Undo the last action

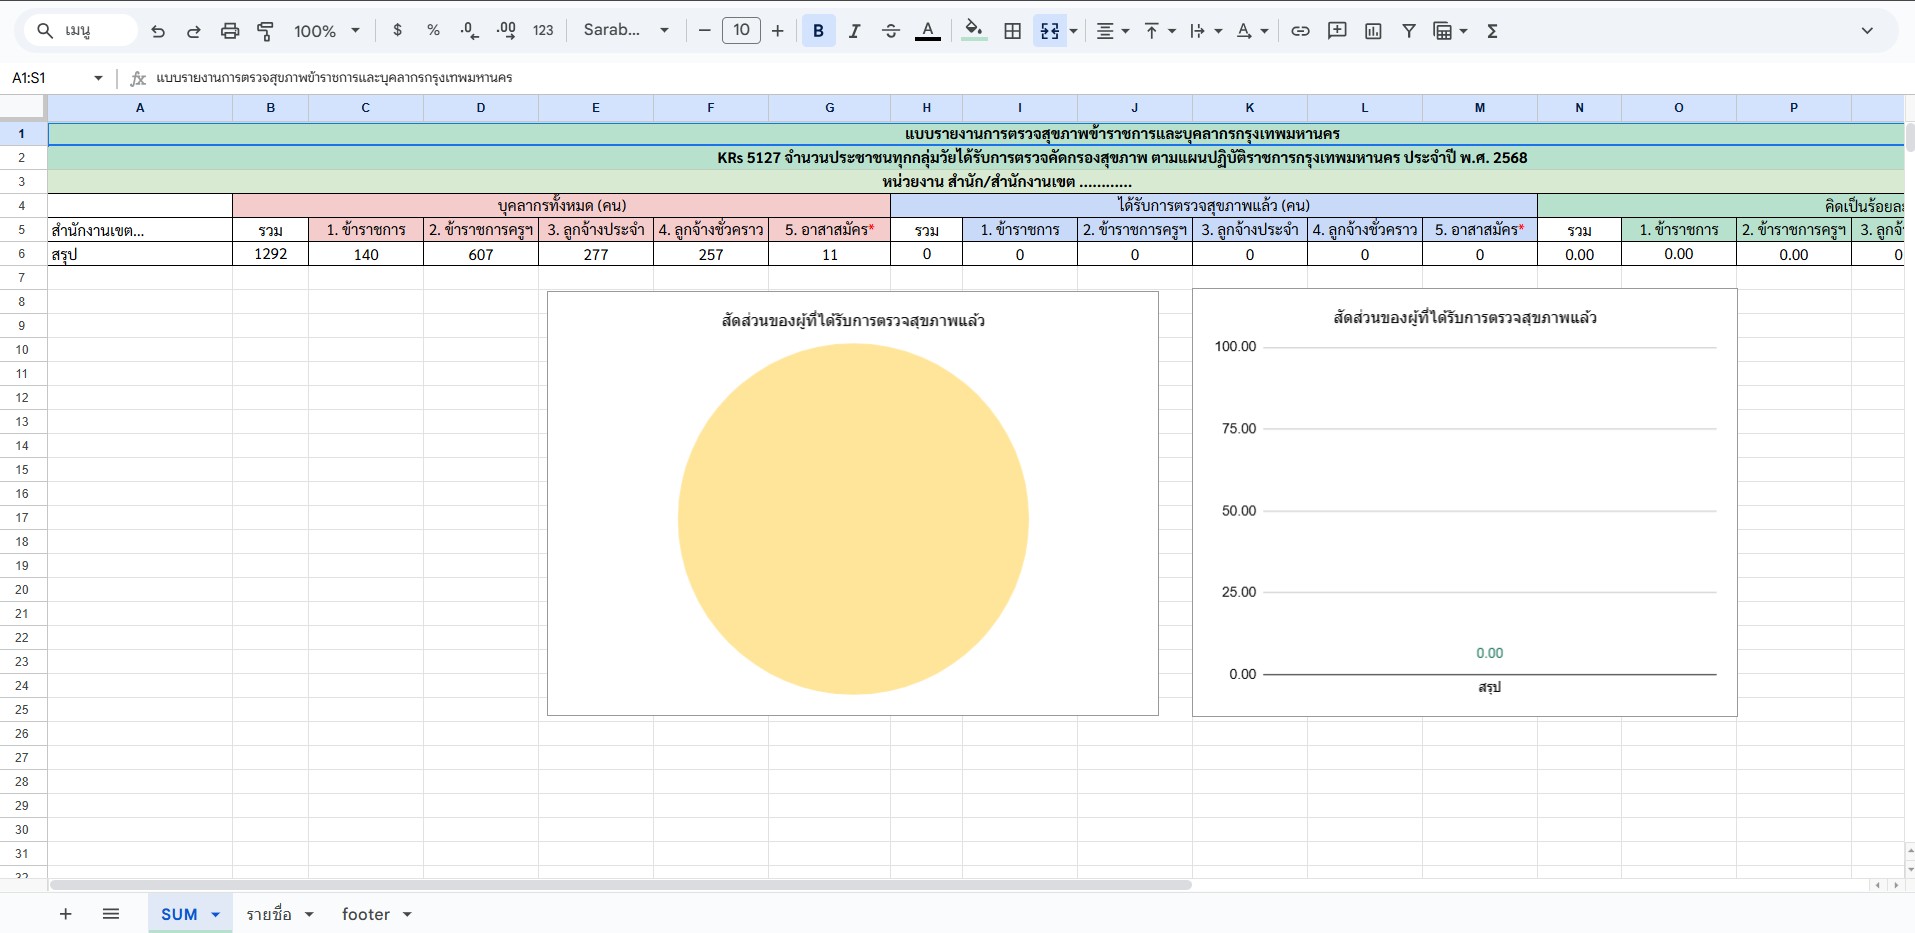158,31
